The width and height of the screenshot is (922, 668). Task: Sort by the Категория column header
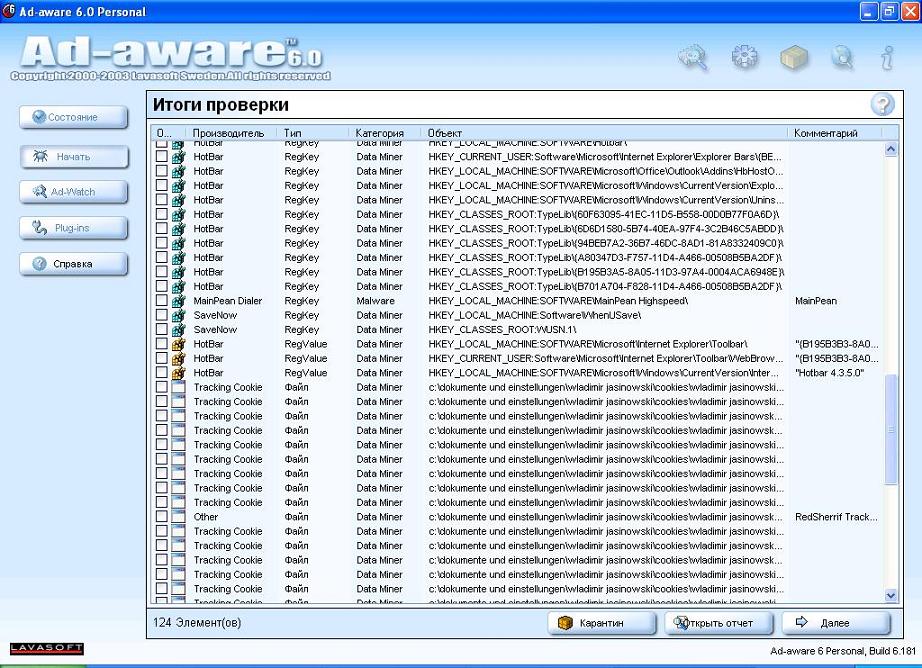click(x=384, y=133)
